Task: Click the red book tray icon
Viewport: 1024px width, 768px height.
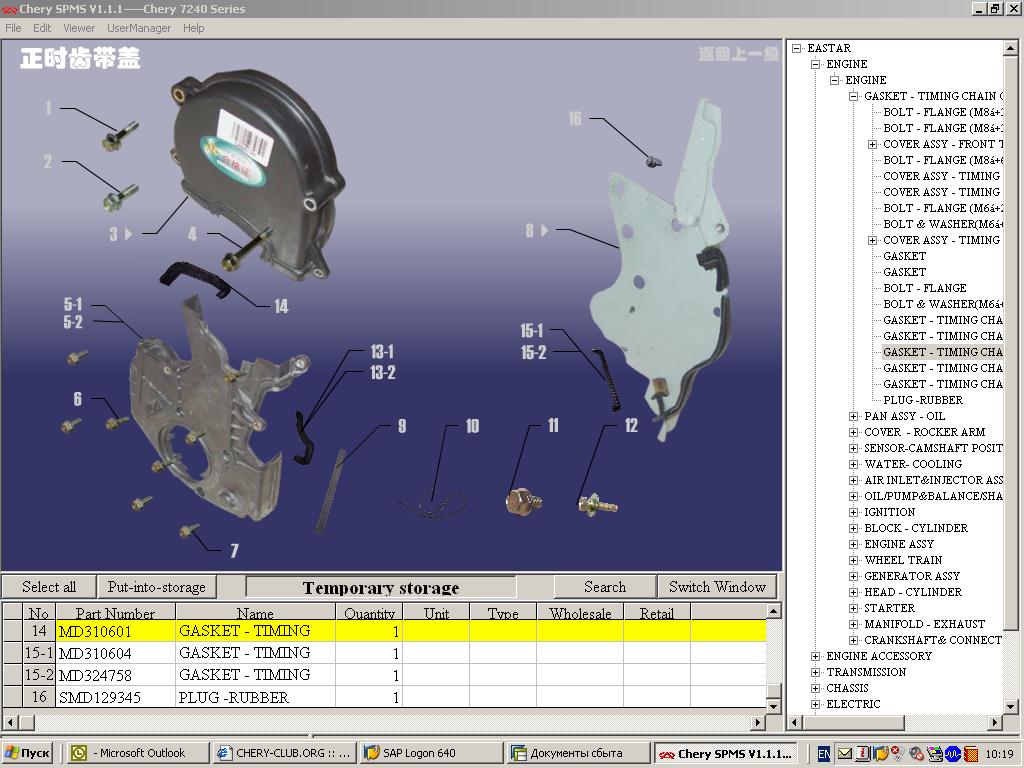Action: (970, 754)
